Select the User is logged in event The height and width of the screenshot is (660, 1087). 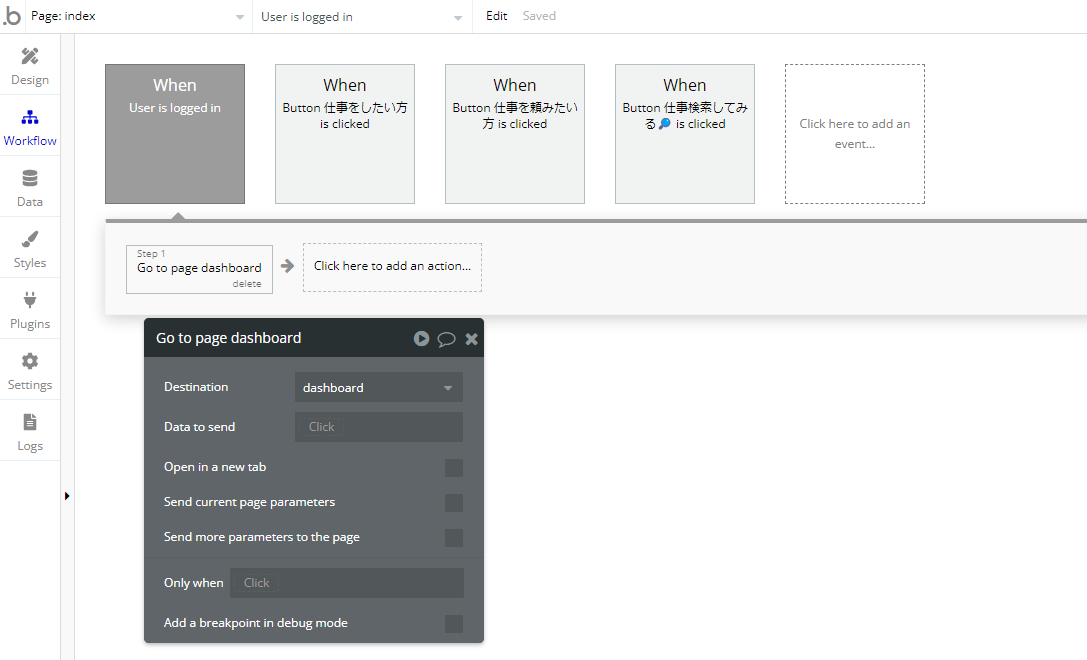[175, 134]
